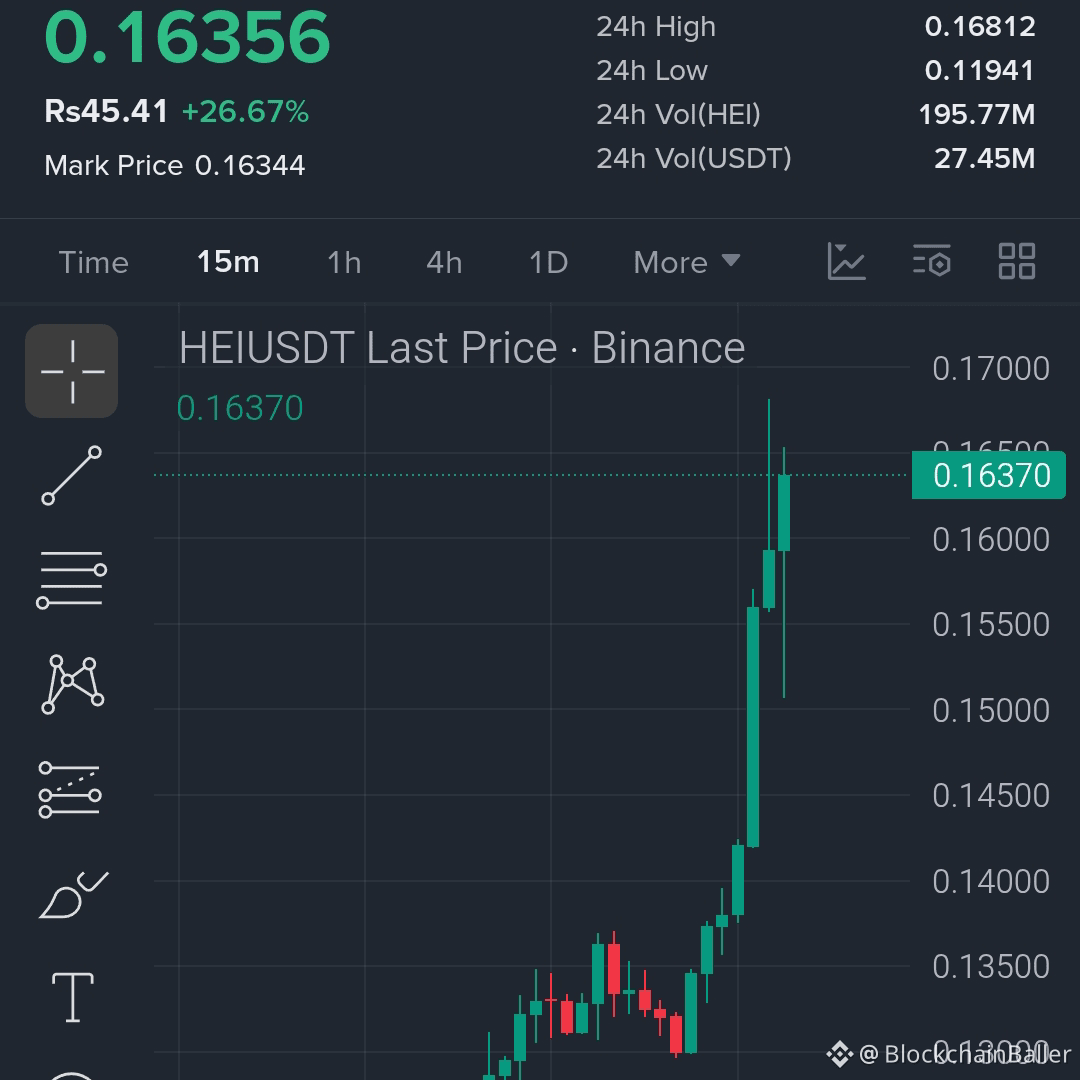Select the 15m interval
The image size is (1080, 1080).
[228, 262]
